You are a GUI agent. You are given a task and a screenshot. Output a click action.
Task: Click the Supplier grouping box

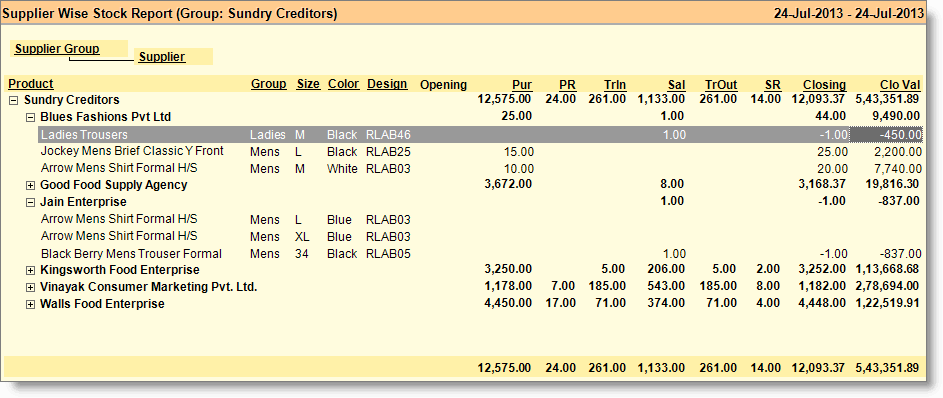pyautogui.click(x=173, y=57)
